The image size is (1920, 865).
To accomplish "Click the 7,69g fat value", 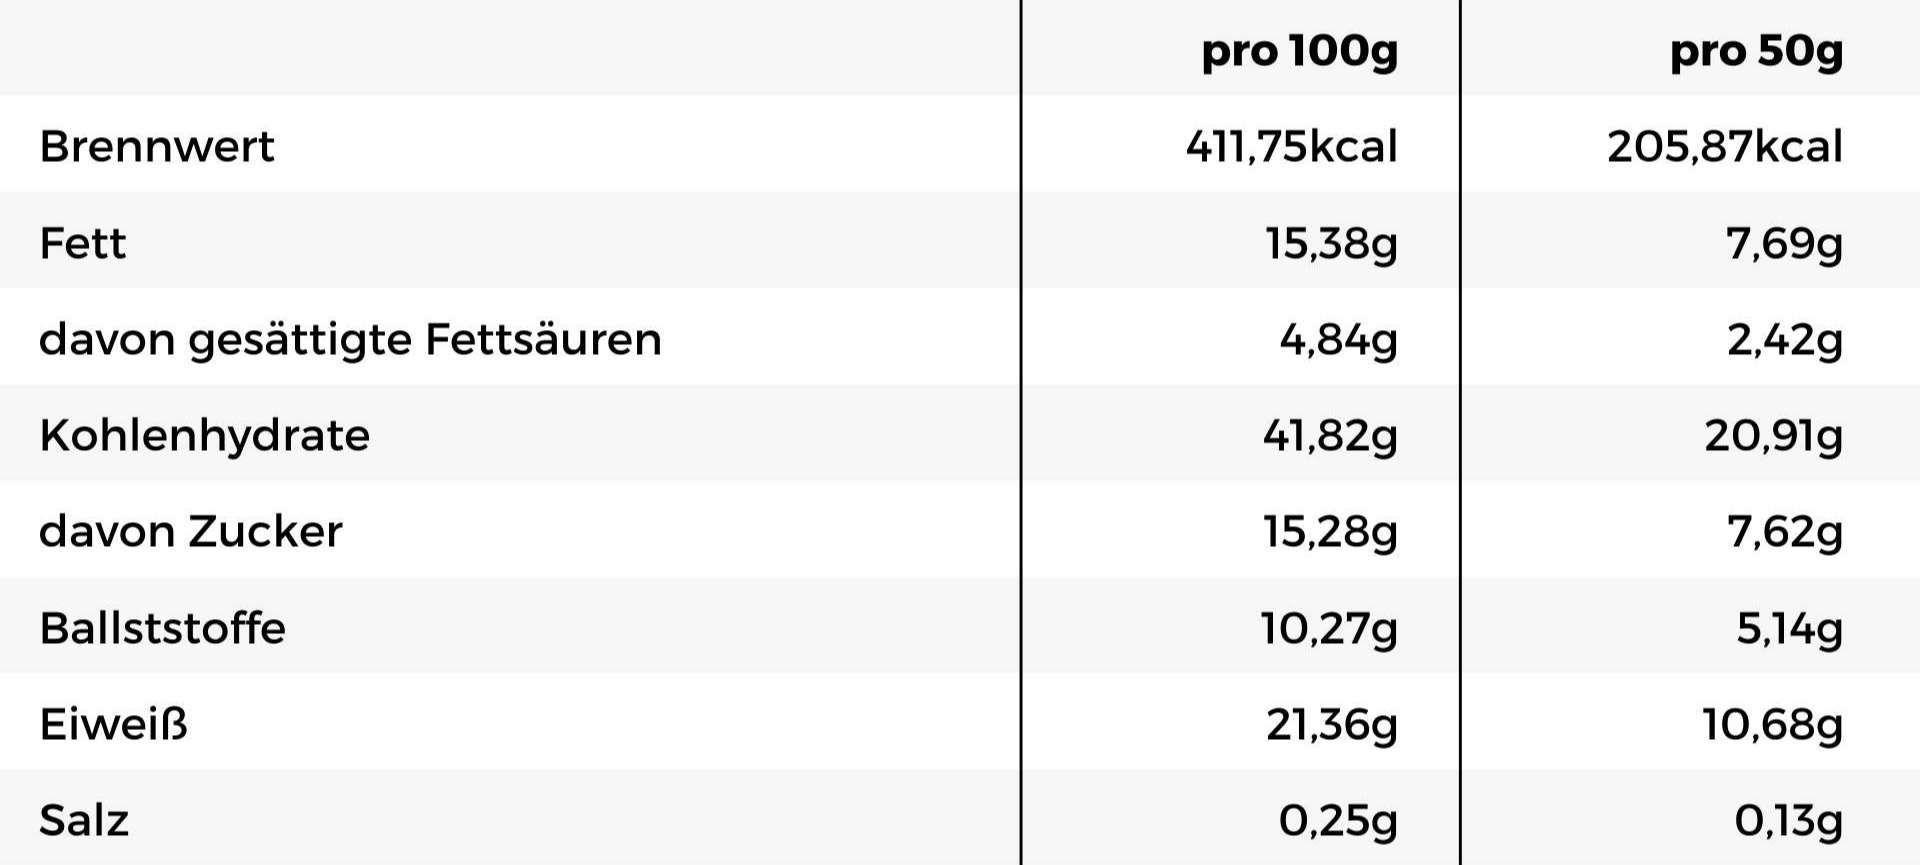I will [x=1784, y=244].
